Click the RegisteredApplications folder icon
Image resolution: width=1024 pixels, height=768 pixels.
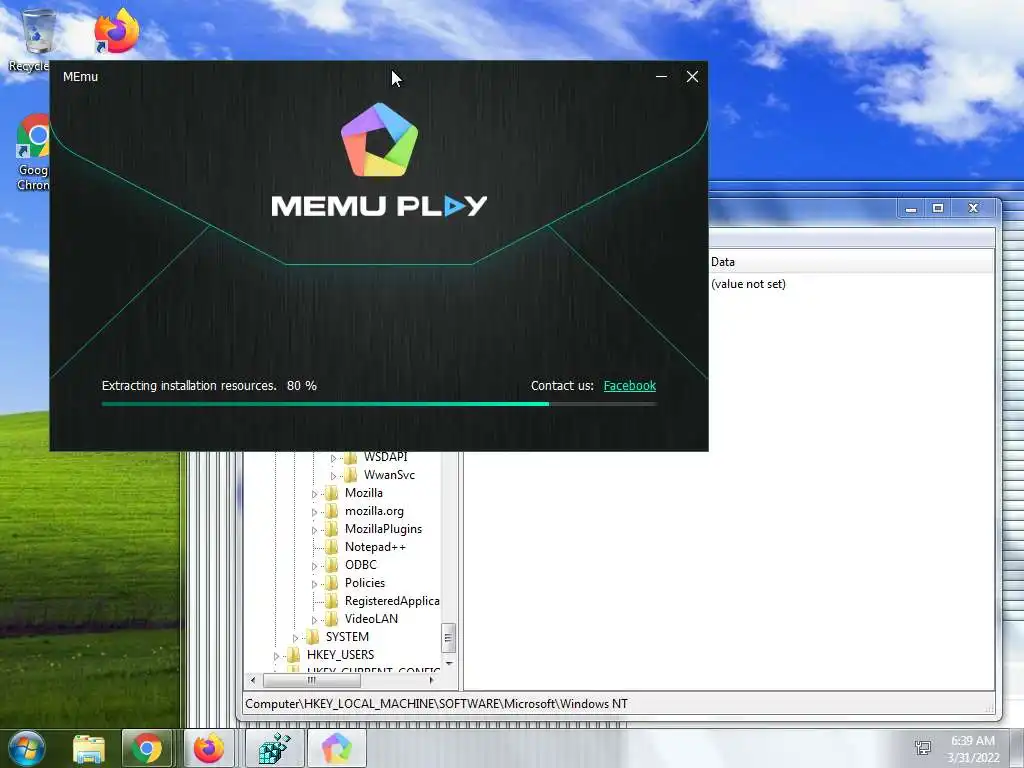[x=332, y=601]
